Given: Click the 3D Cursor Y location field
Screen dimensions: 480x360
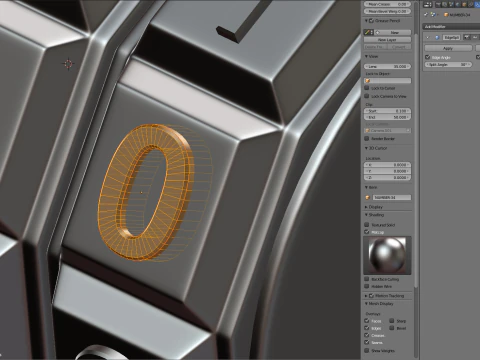Looking at the screenshot, I should 387,171.
